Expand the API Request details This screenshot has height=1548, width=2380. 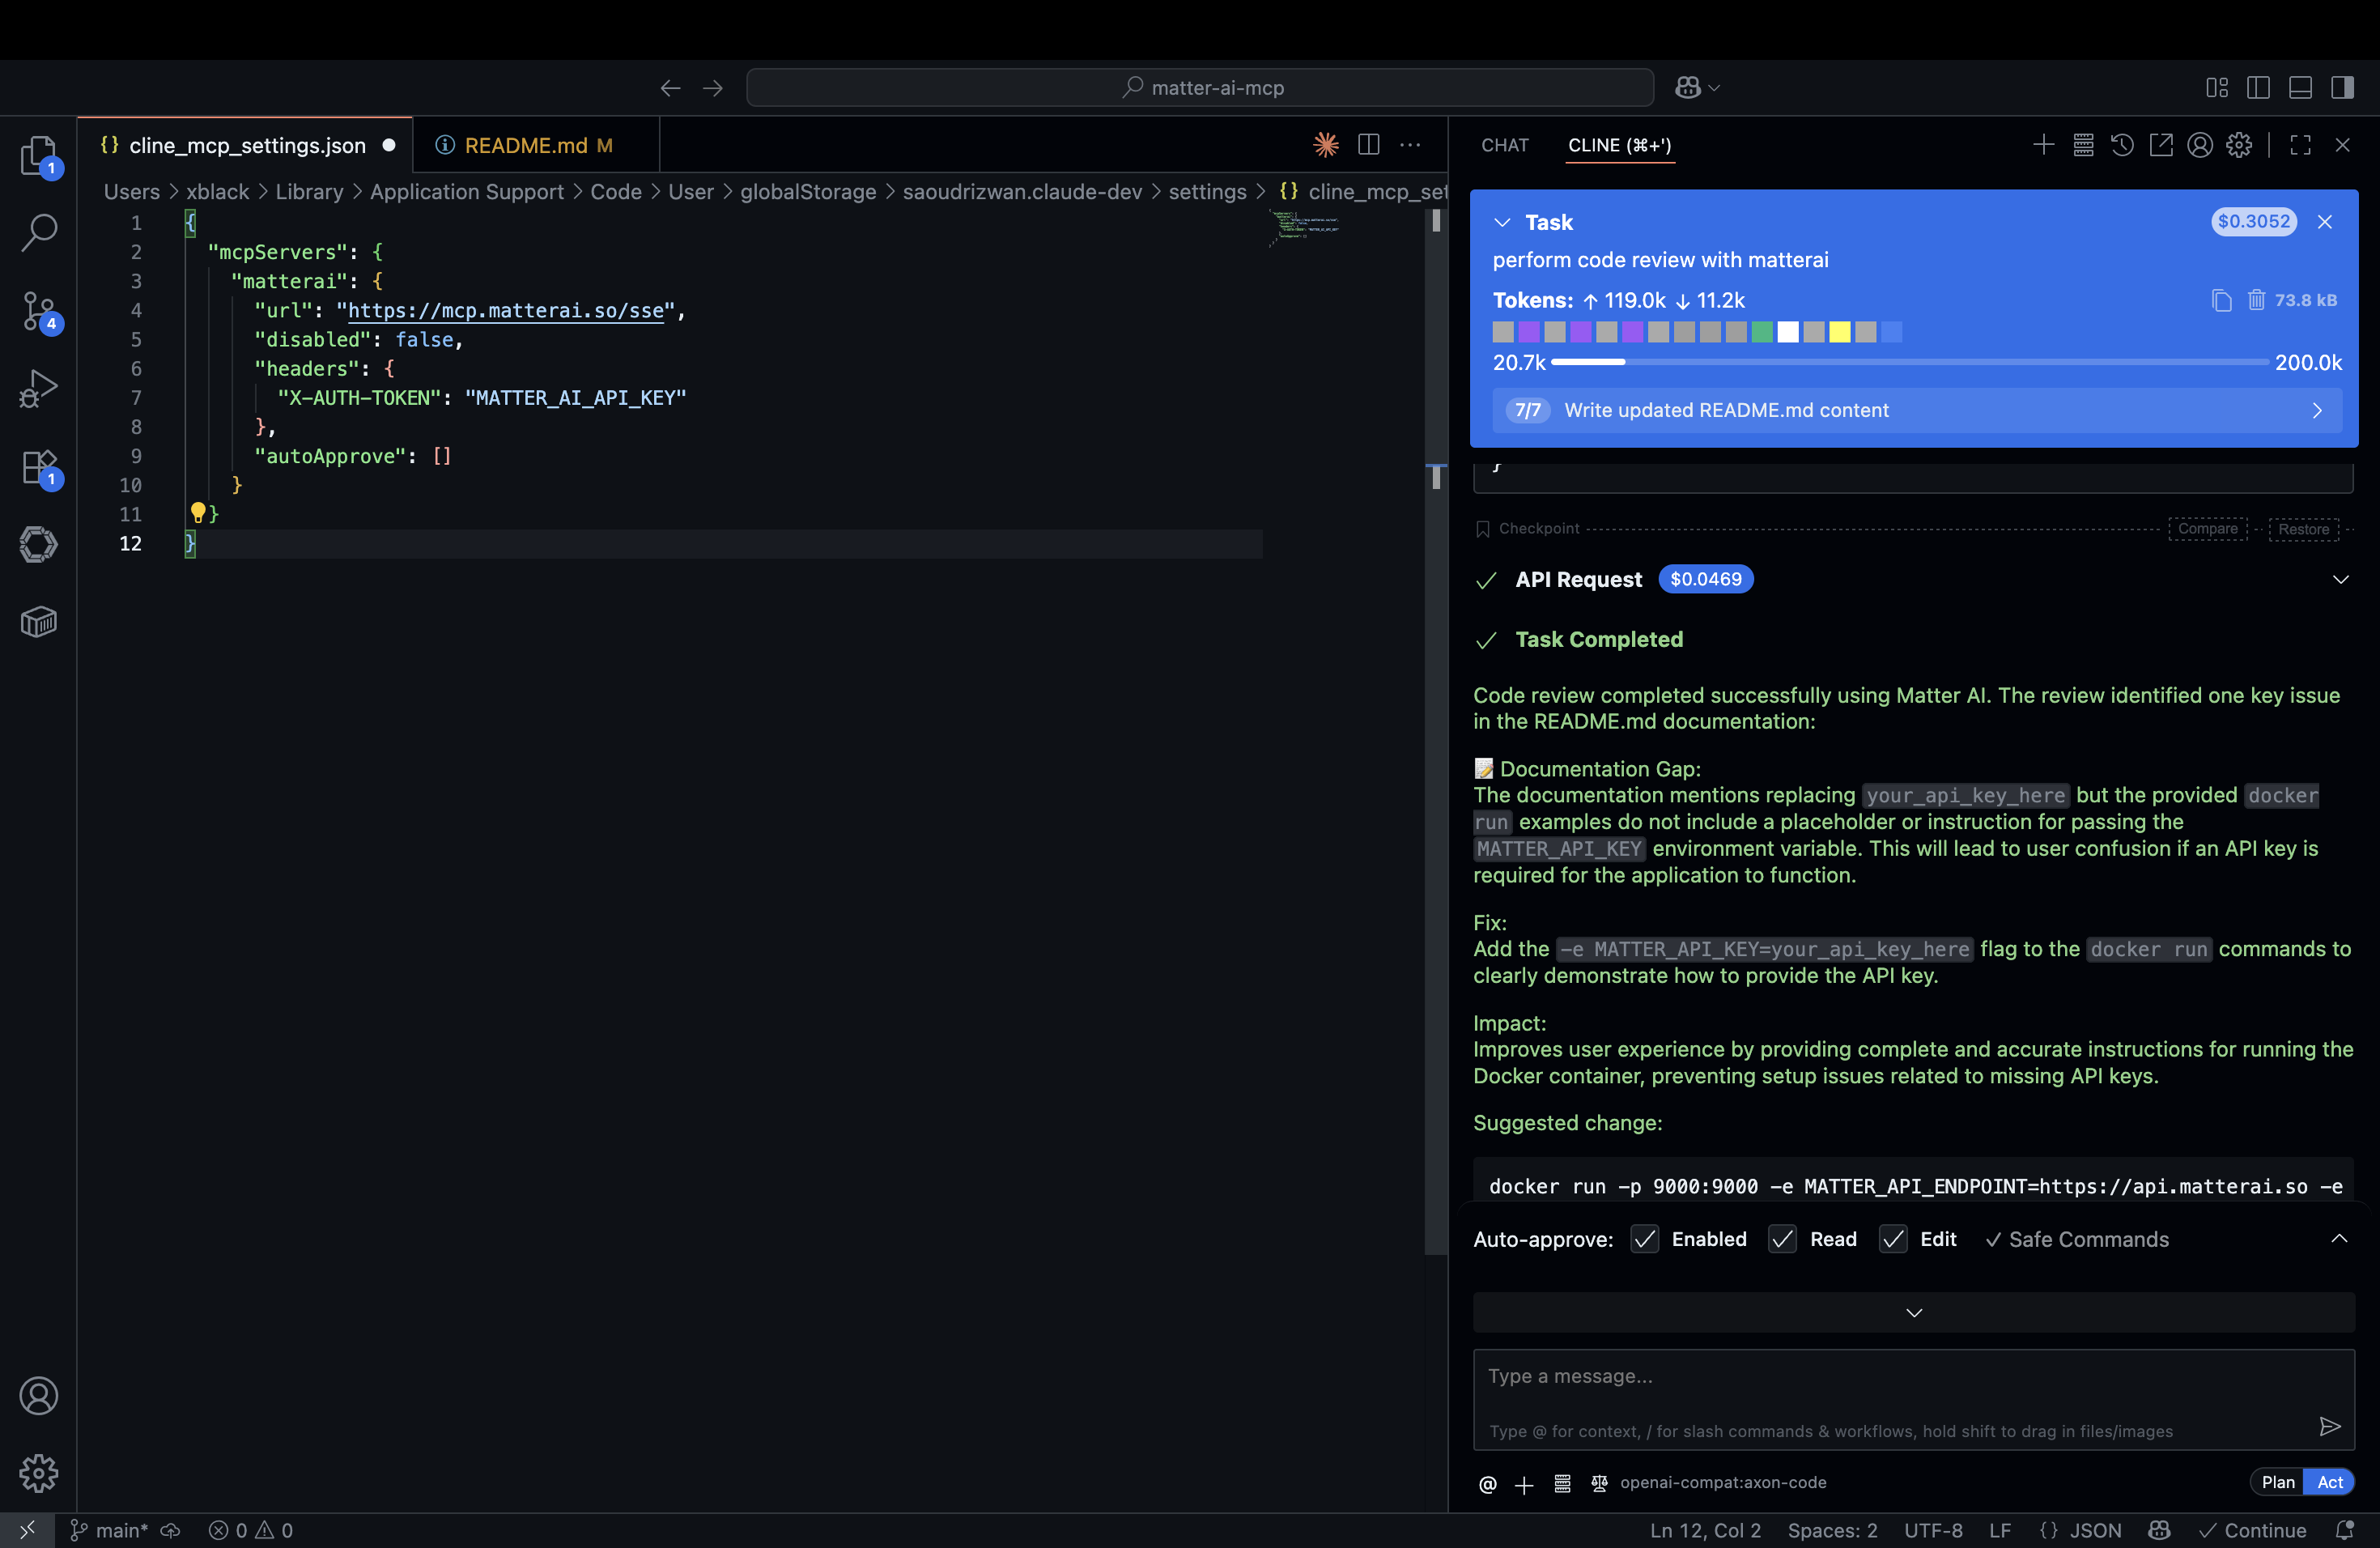coord(2340,579)
